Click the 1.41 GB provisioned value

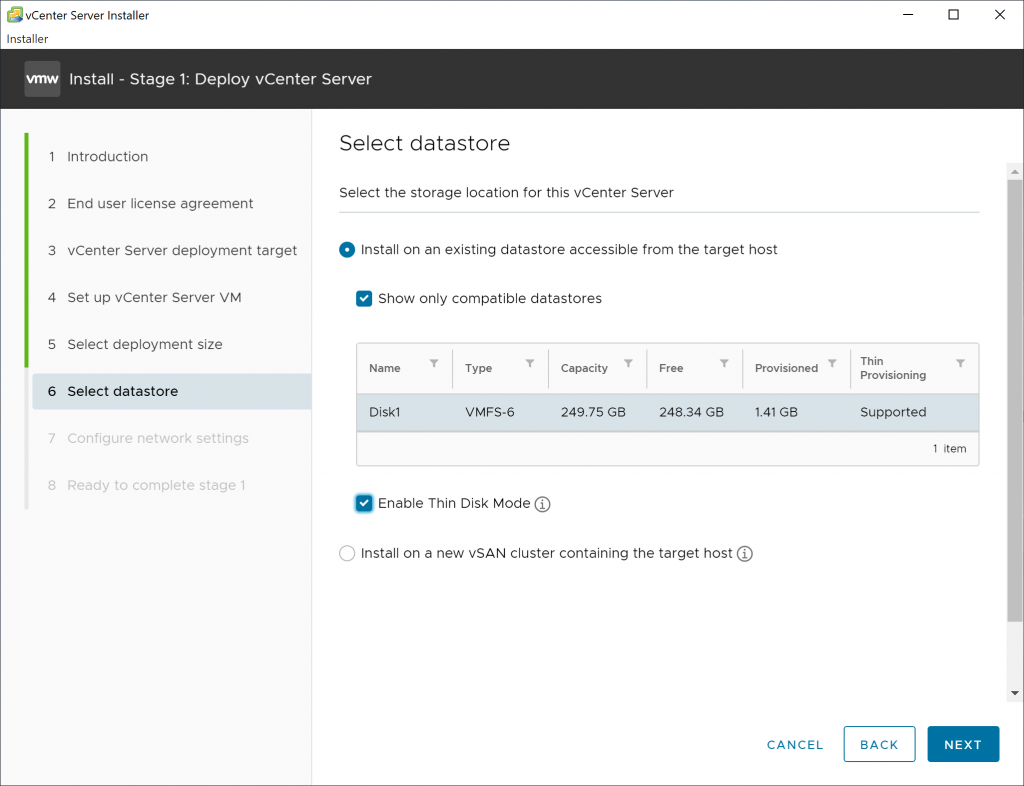[x=776, y=413]
